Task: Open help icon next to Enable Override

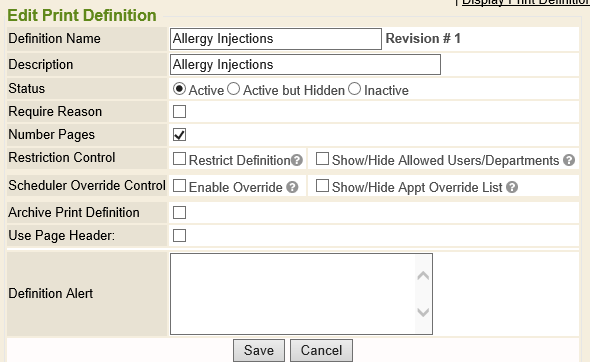Action: 292,187
